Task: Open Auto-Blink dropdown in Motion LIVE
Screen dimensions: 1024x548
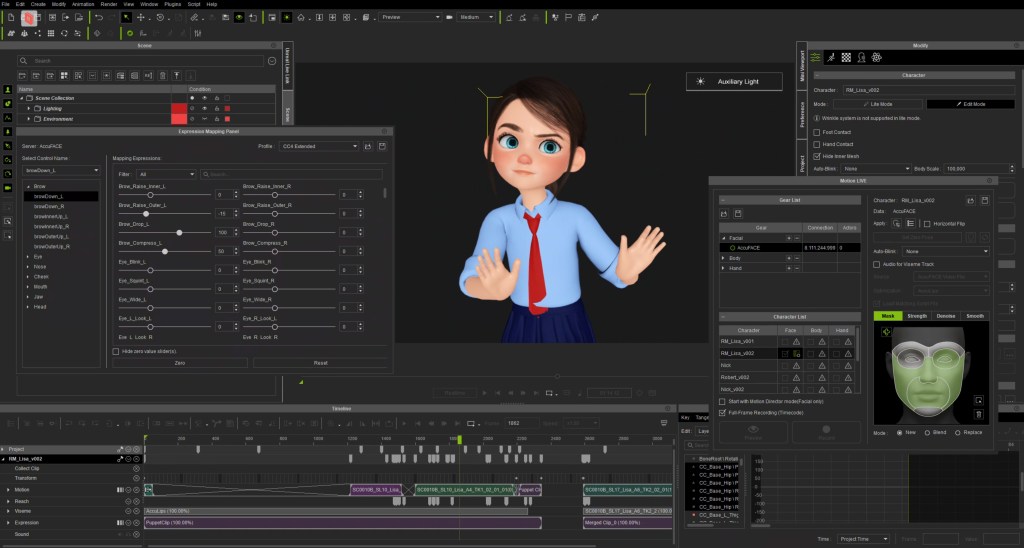Action: 946,251
